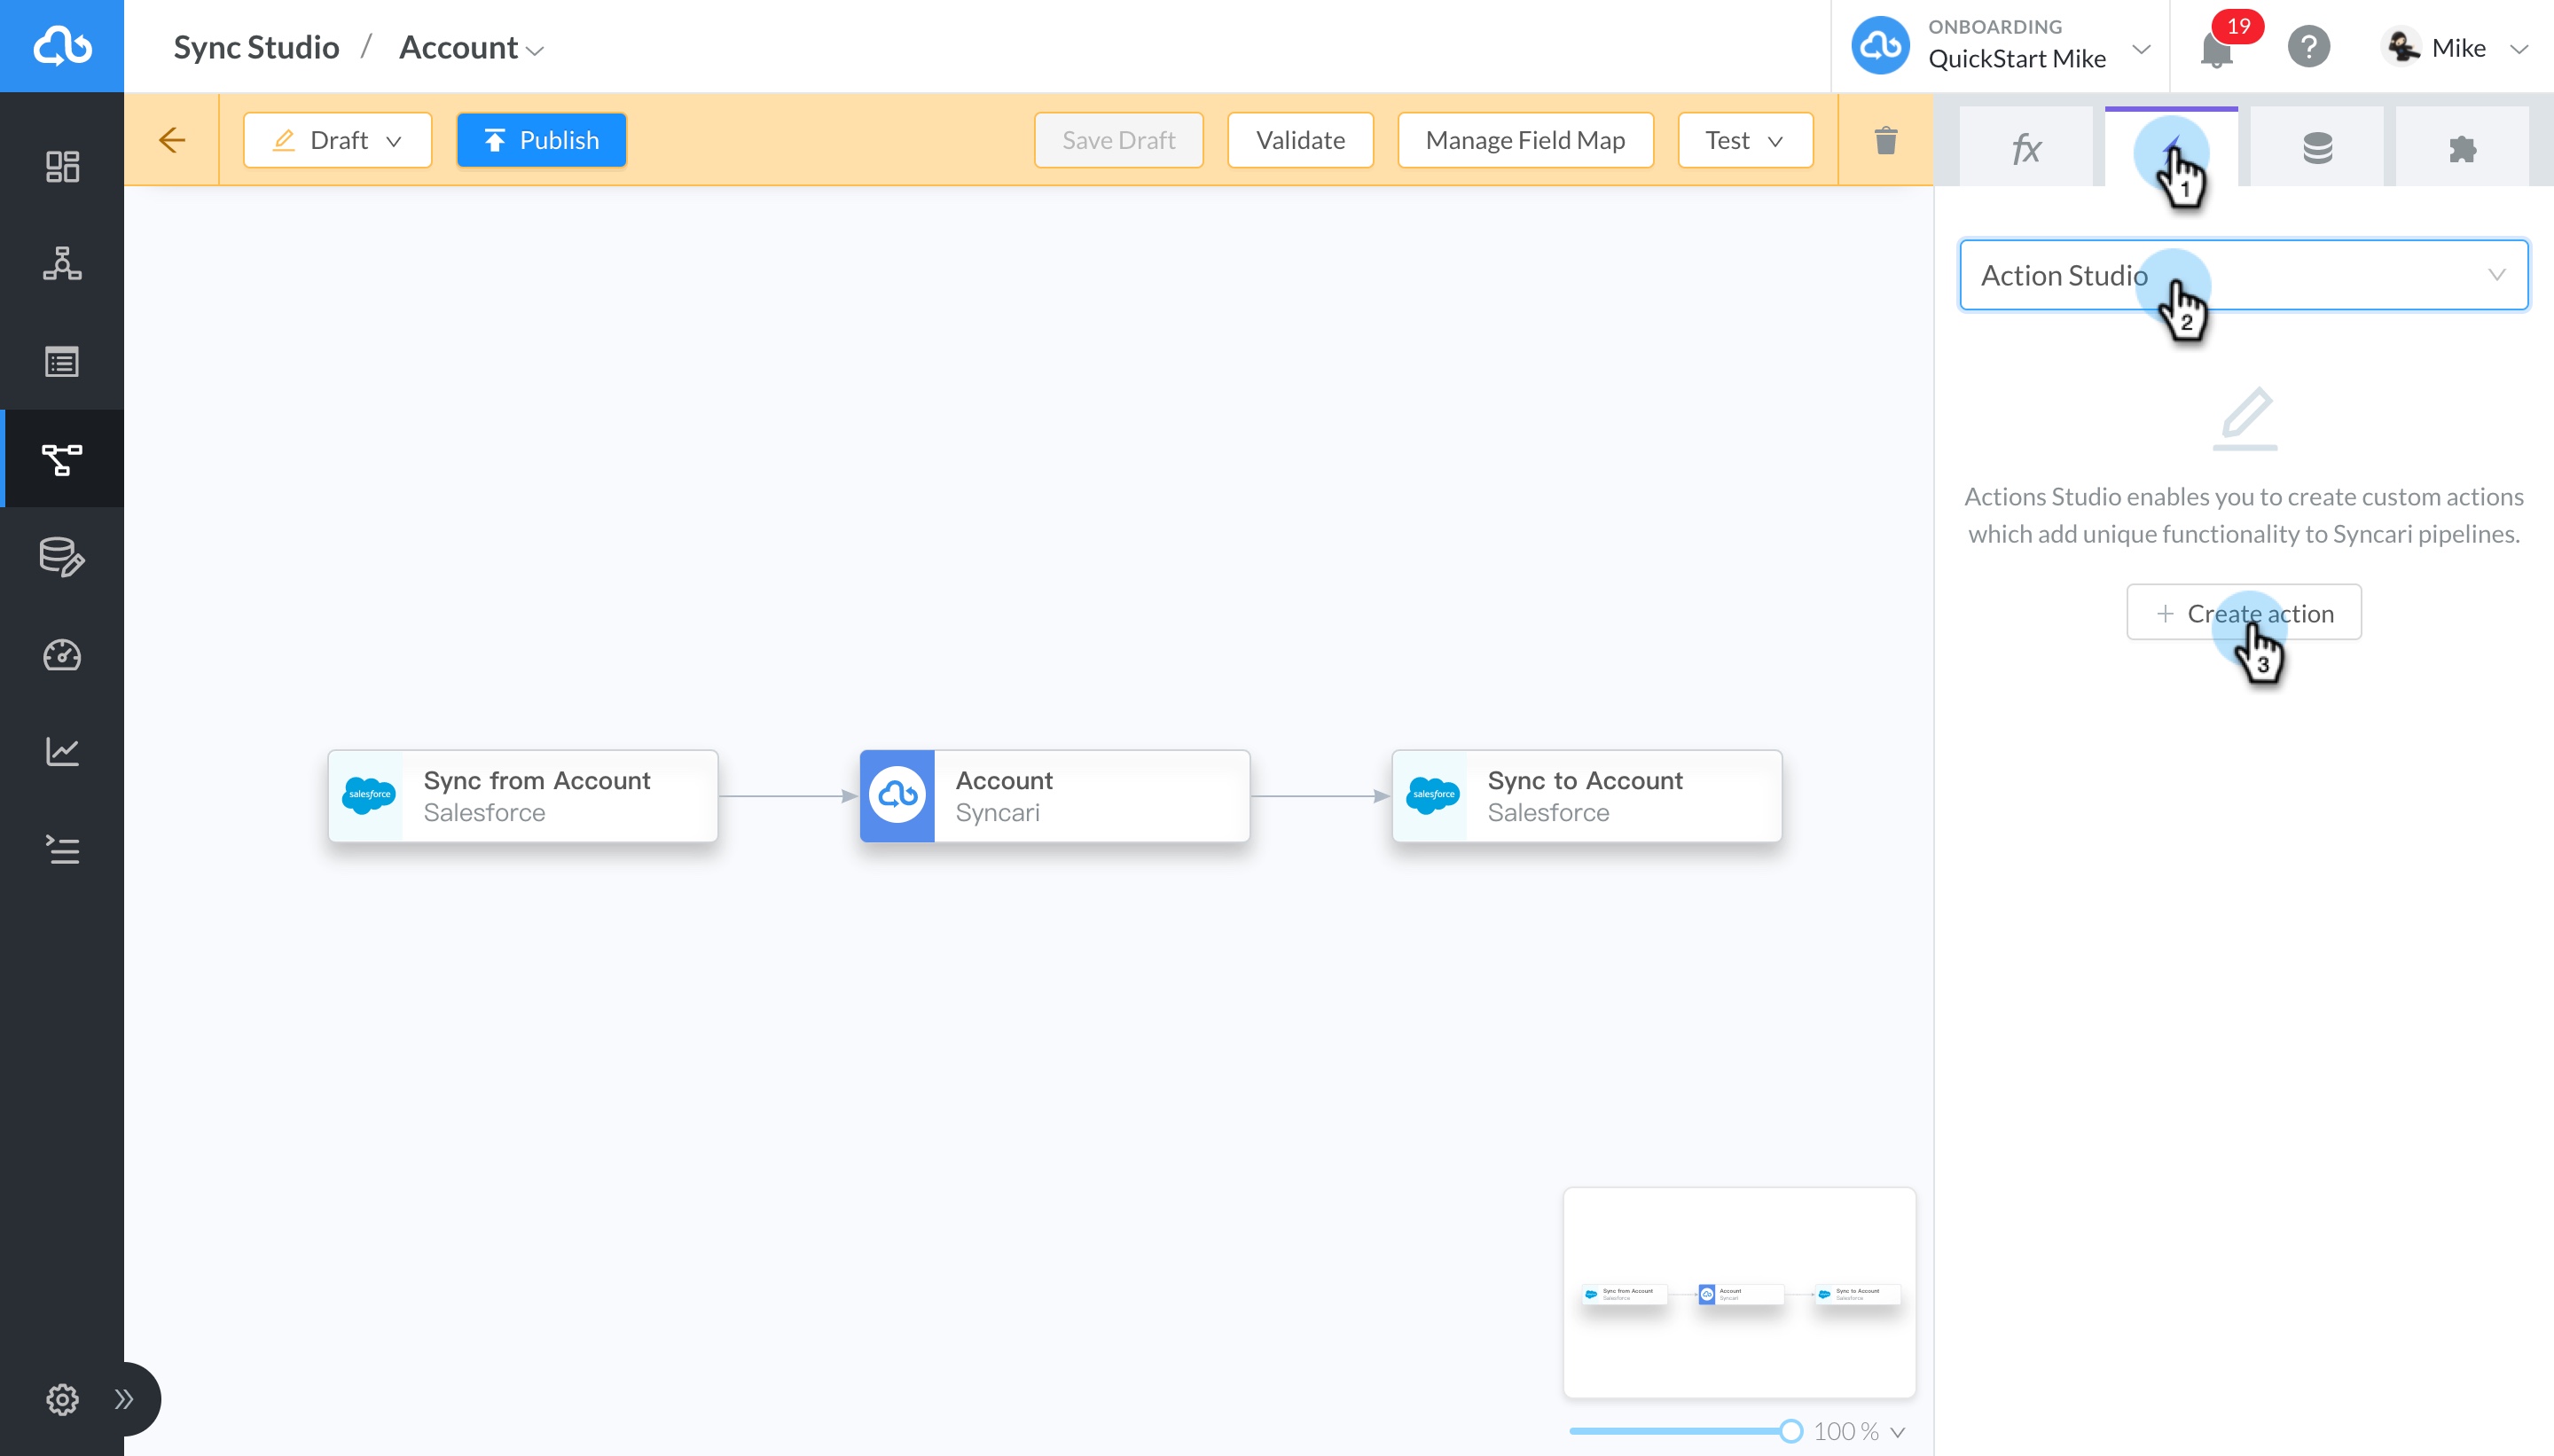Open the 100 % zoom level dropdown

(1859, 1431)
